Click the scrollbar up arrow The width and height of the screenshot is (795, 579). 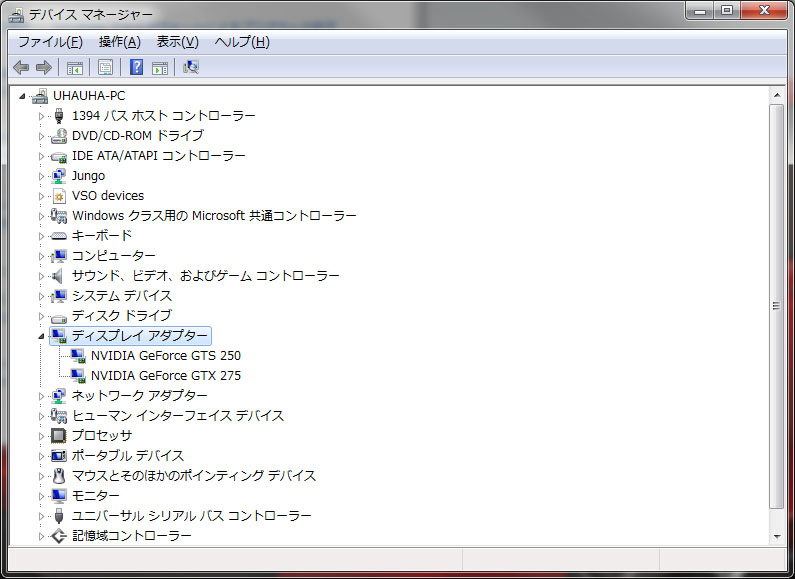tap(777, 95)
